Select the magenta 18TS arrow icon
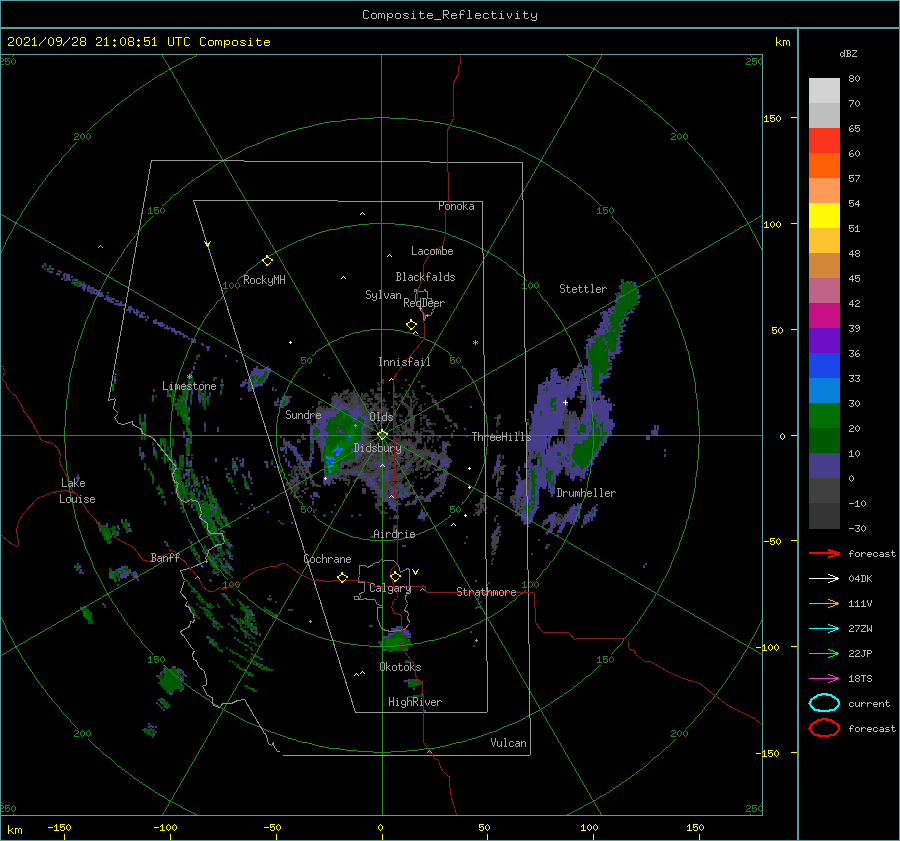 click(824, 679)
